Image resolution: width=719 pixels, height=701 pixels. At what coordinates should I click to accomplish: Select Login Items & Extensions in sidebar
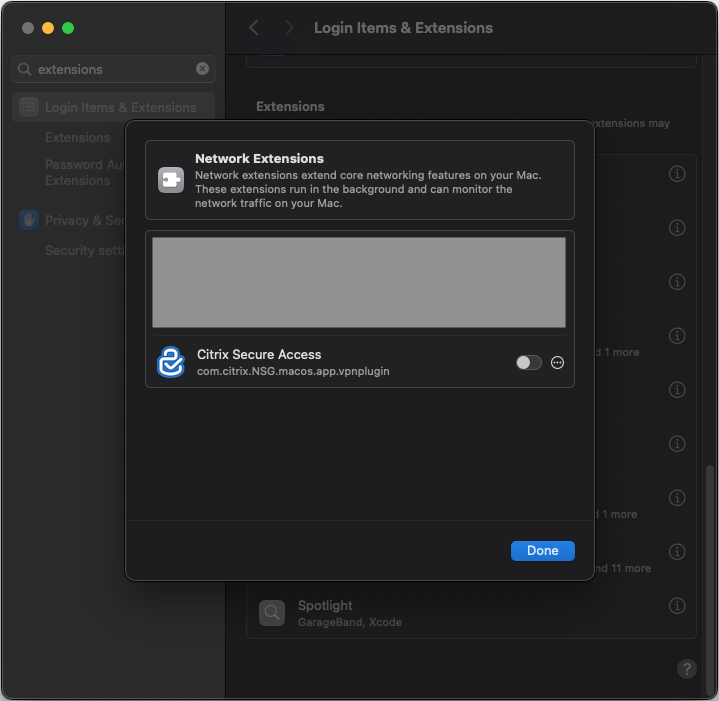pos(113,107)
